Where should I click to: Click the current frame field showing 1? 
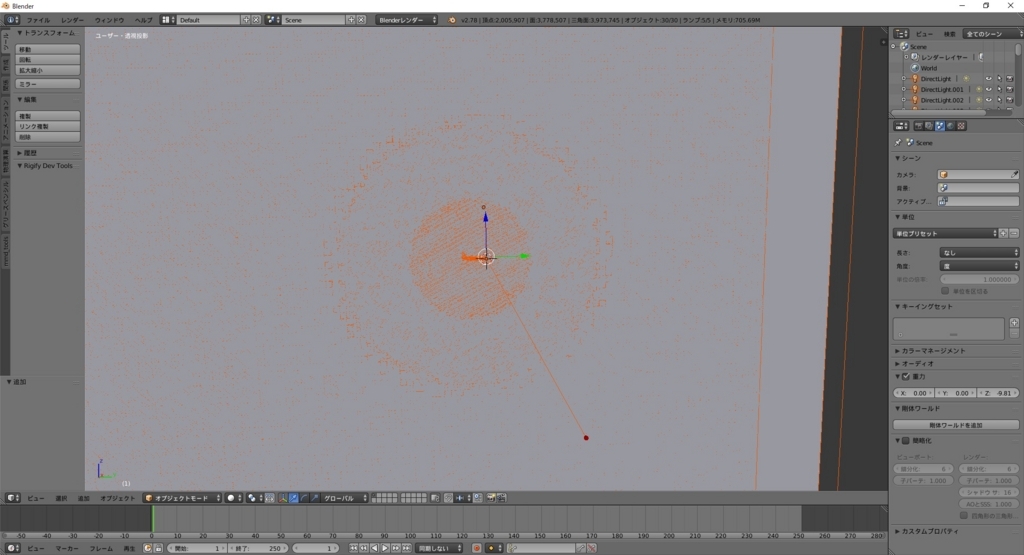315,548
